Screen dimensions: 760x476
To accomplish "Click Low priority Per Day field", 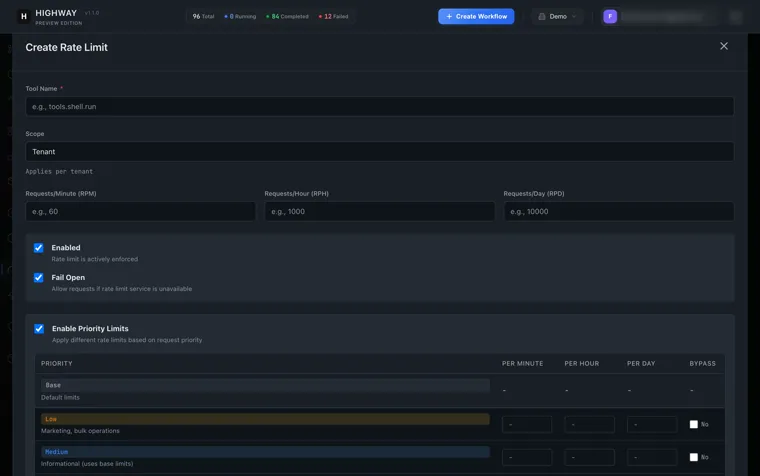I will coord(652,425).
